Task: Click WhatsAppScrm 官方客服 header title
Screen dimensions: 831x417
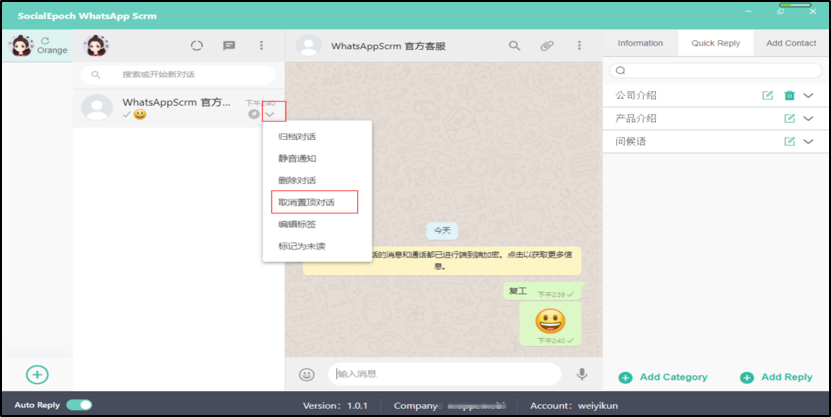Action: point(388,46)
